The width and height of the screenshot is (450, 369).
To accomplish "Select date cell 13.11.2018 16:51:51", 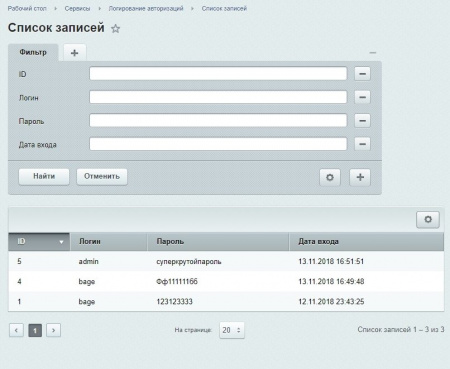I will click(x=331, y=261).
